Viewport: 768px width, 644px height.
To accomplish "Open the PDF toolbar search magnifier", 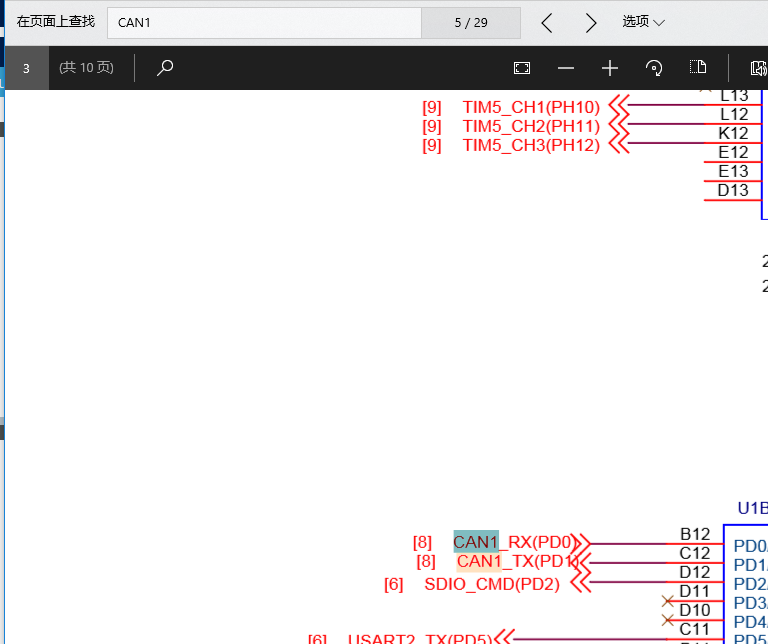I will tap(165, 68).
